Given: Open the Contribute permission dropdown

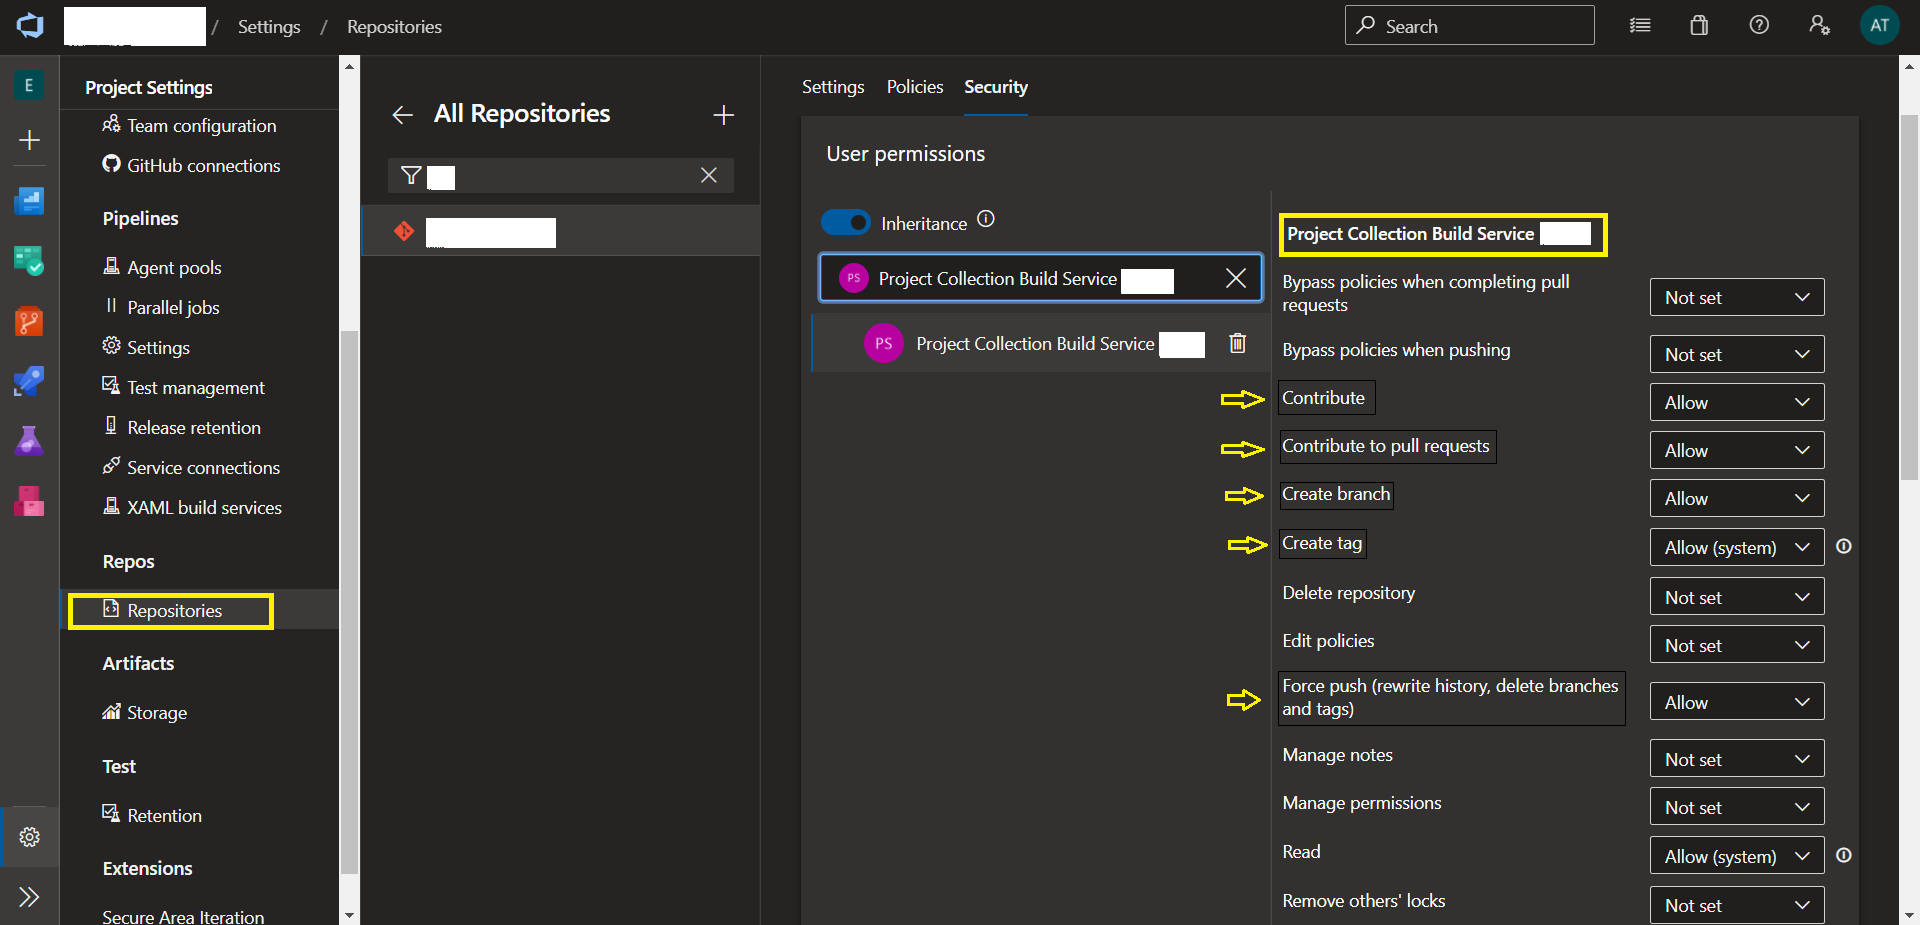Looking at the screenshot, I should (x=1736, y=402).
